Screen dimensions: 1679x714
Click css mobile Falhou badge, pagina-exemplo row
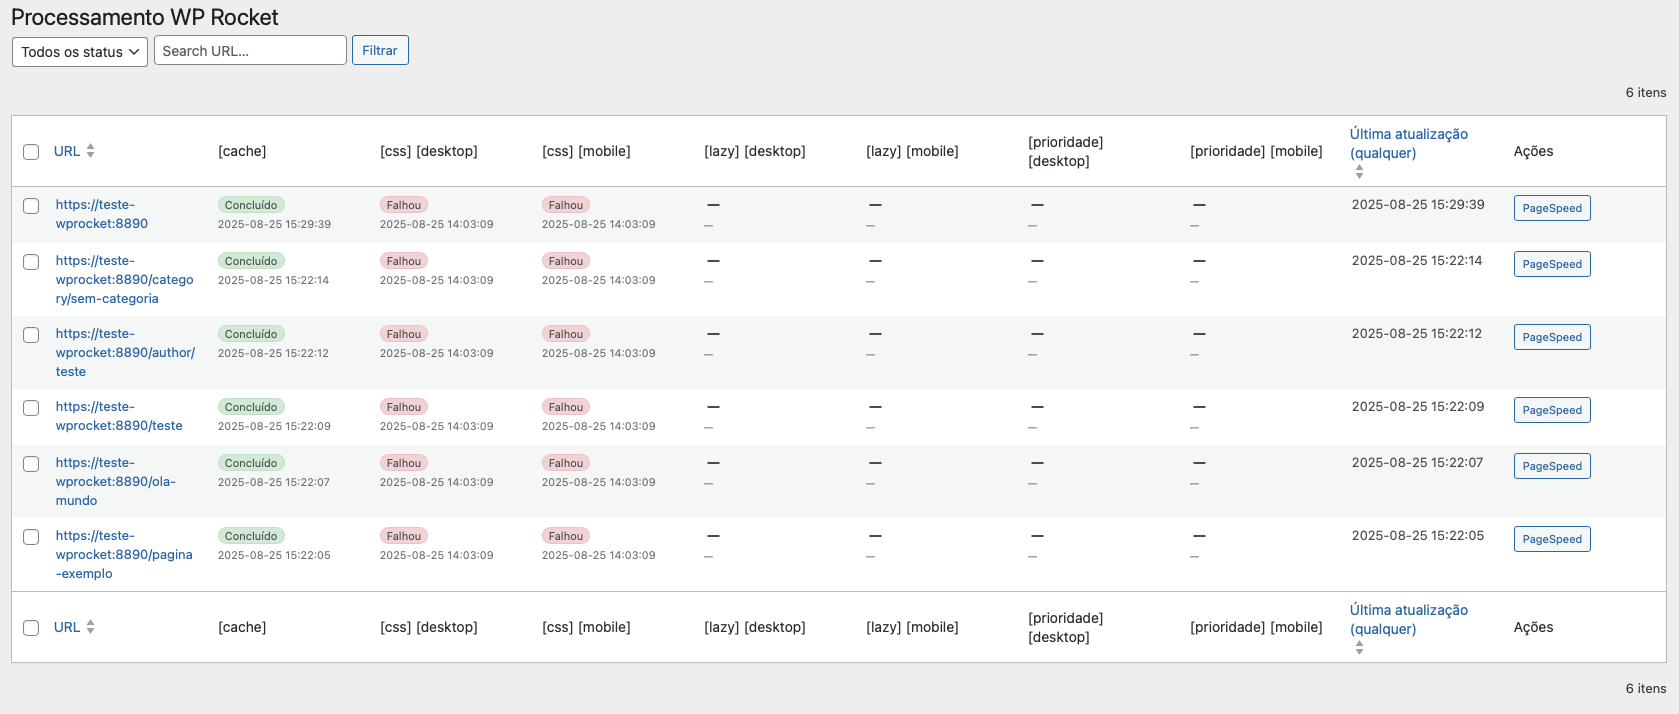coord(566,536)
